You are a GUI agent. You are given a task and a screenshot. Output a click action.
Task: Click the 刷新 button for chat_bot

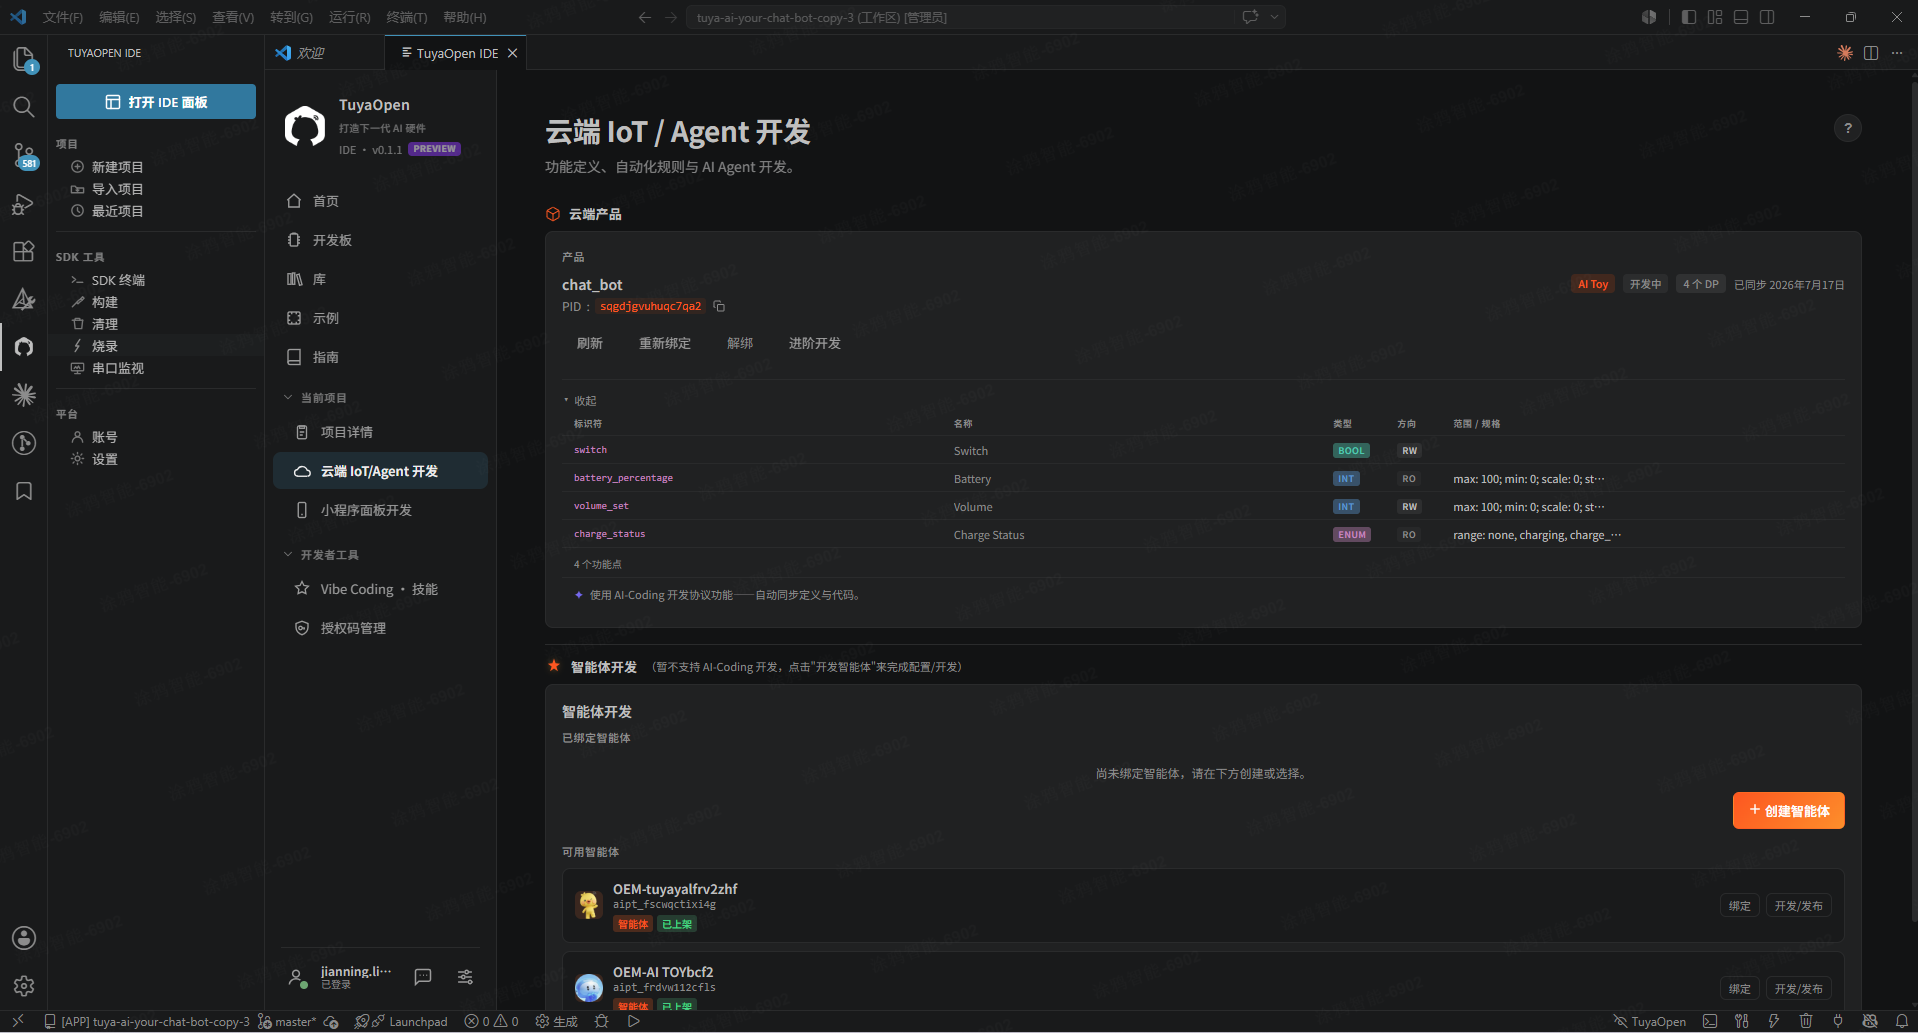(x=590, y=343)
